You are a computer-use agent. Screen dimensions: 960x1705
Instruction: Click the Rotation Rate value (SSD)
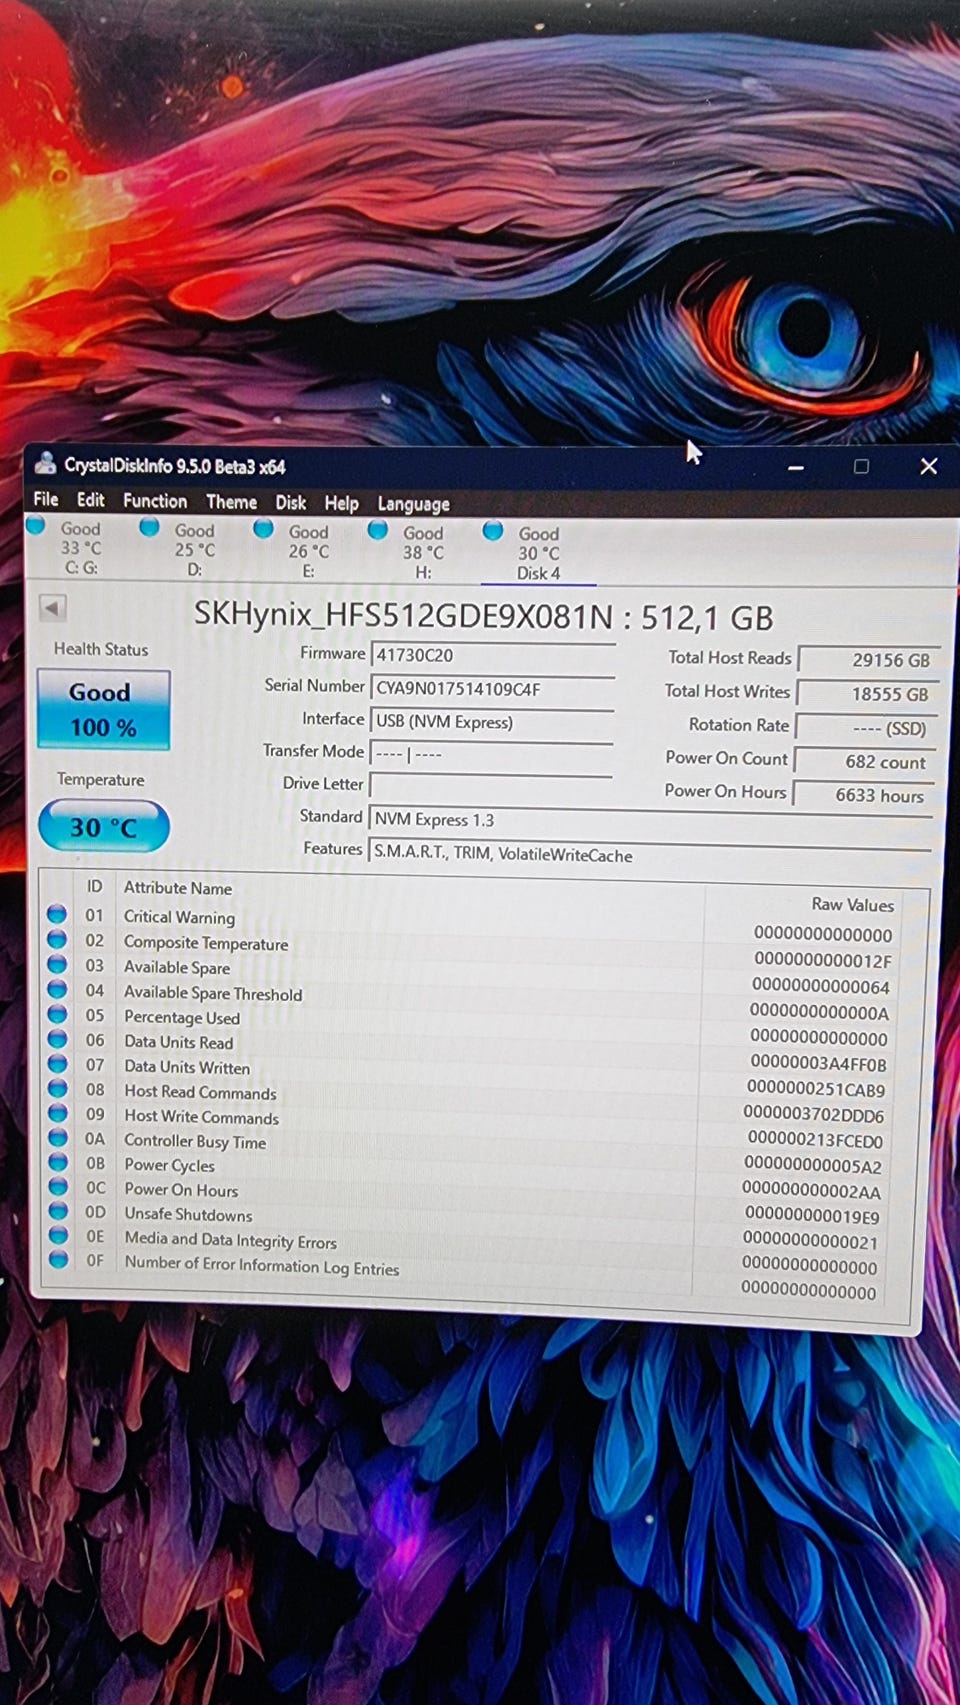867,728
